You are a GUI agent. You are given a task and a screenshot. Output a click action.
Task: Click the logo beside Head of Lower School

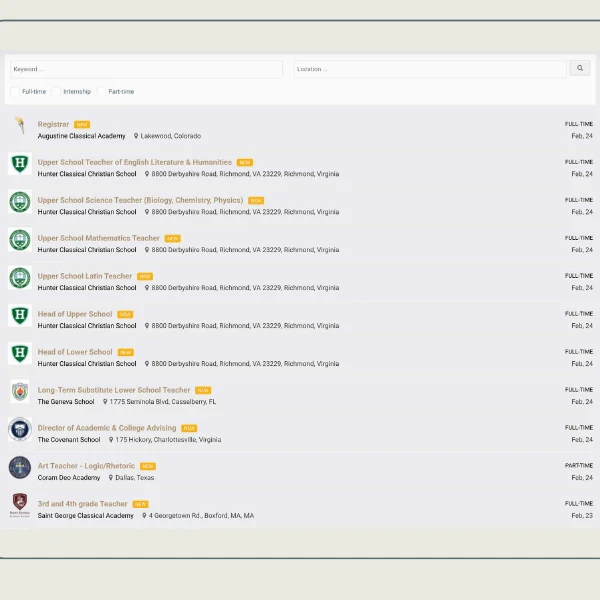click(20, 354)
